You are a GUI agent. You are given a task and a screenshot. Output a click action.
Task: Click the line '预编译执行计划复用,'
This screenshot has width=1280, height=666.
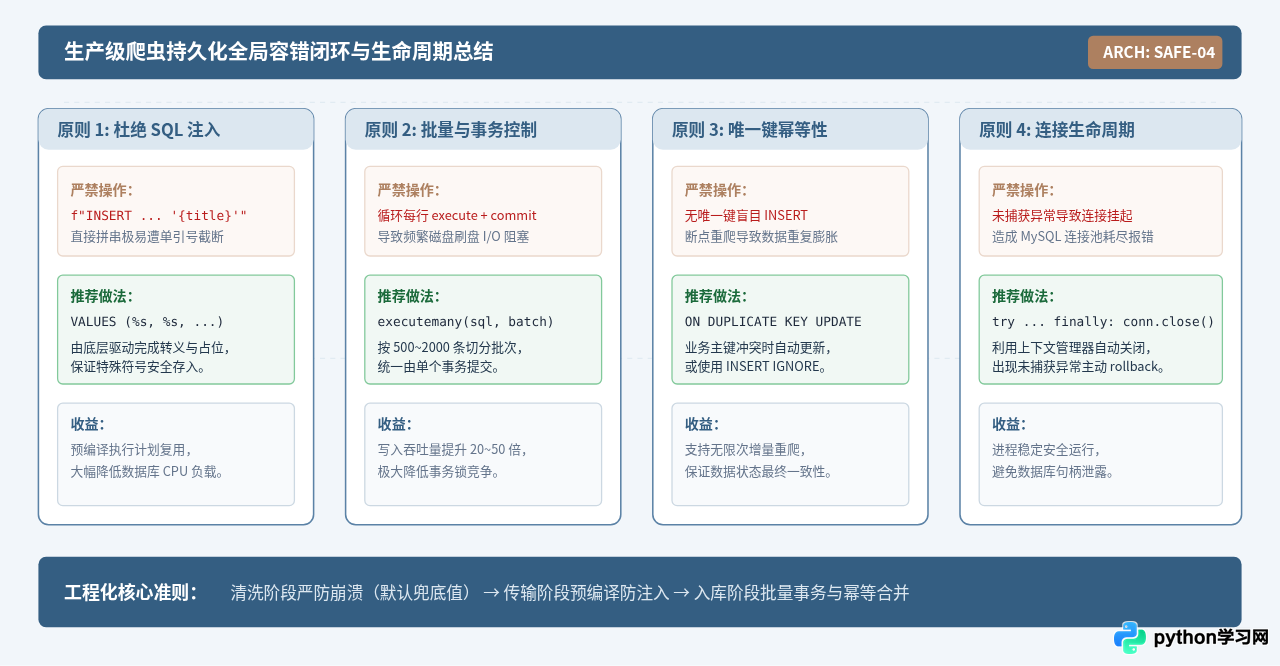[131, 450]
